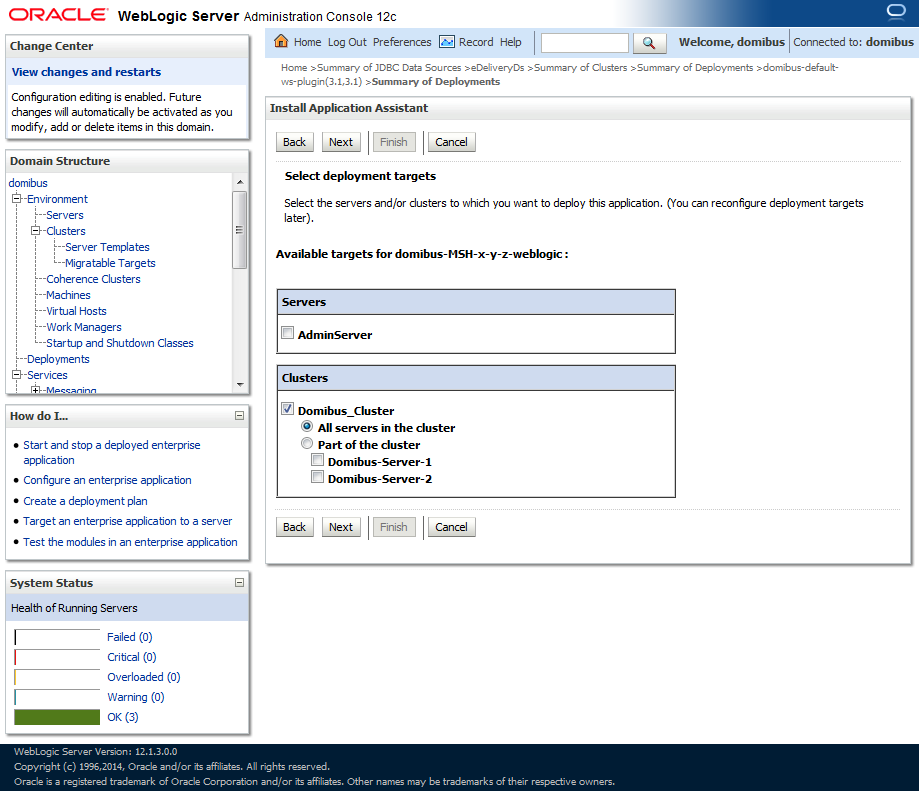
Task: Click the green OK health bar
Action: [57, 717]
